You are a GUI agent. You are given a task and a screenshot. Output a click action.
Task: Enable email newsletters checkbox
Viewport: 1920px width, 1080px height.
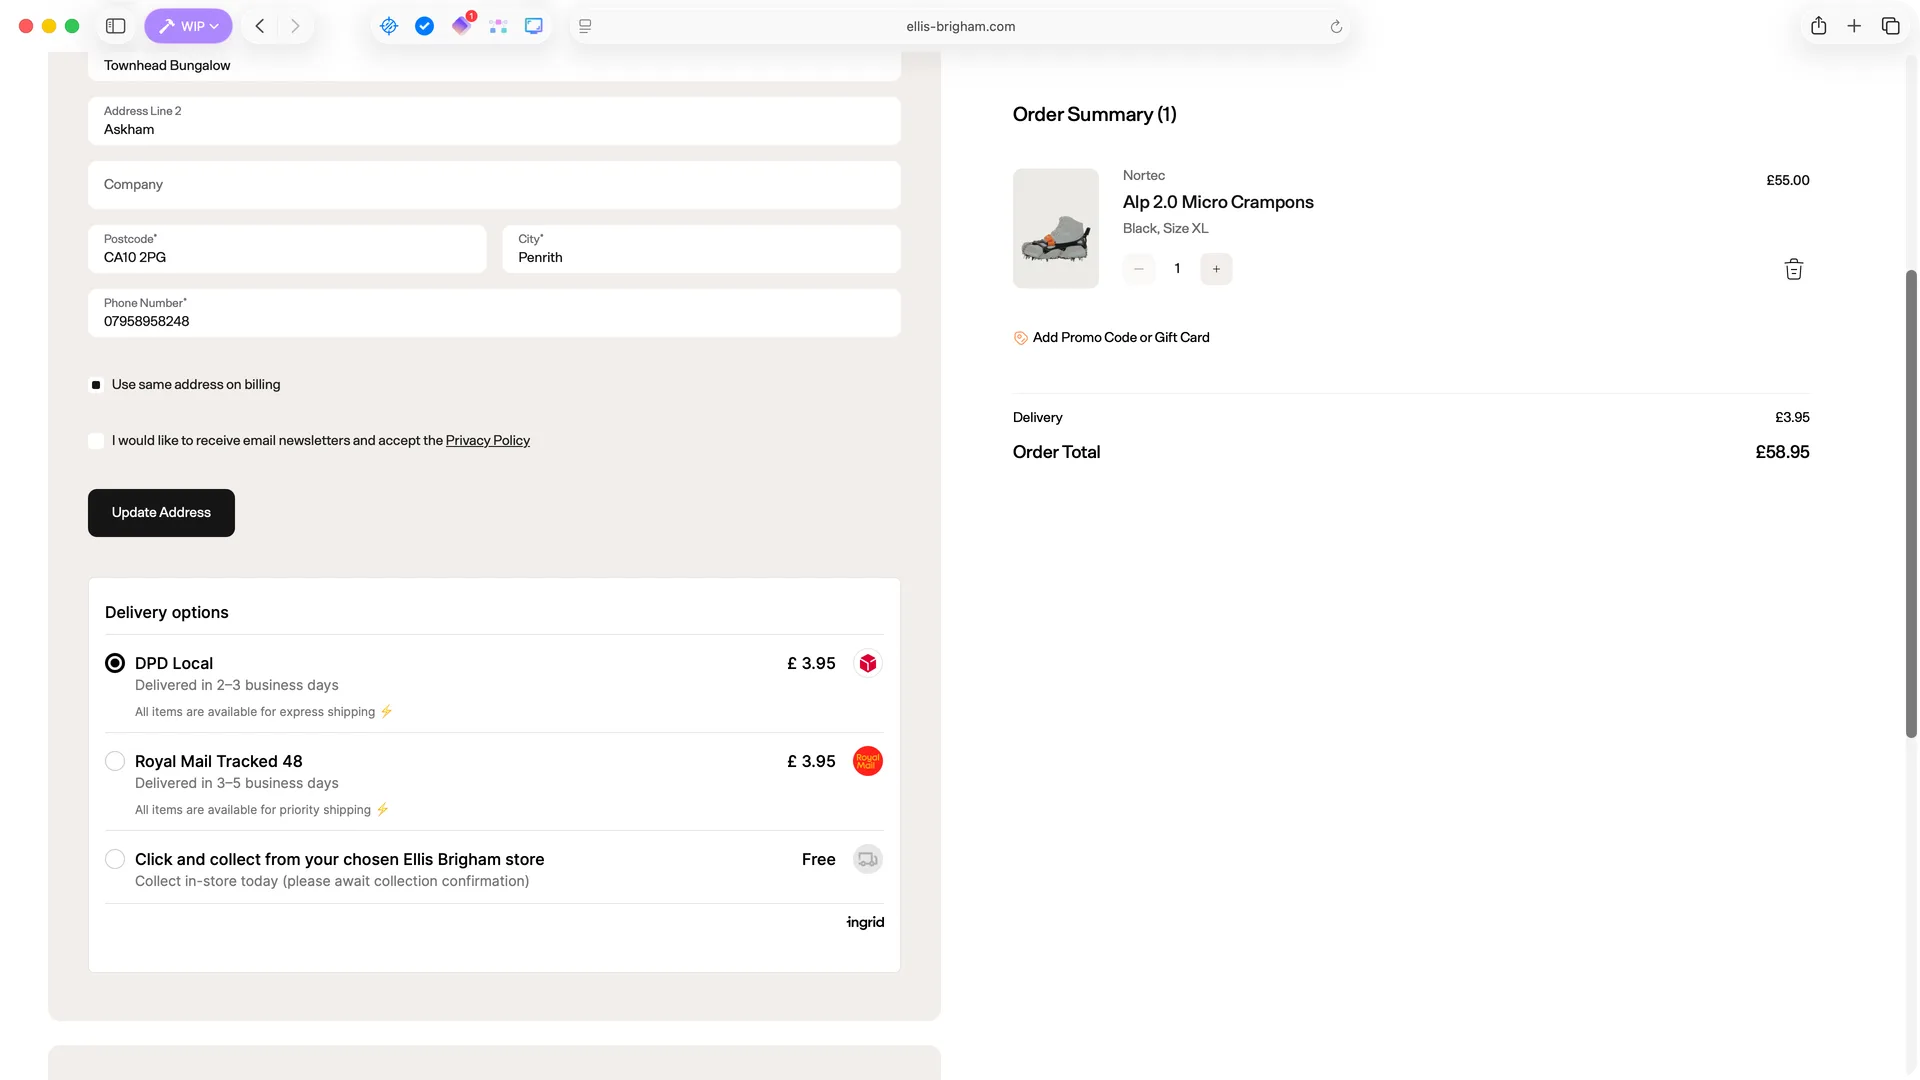coord(96,441)
